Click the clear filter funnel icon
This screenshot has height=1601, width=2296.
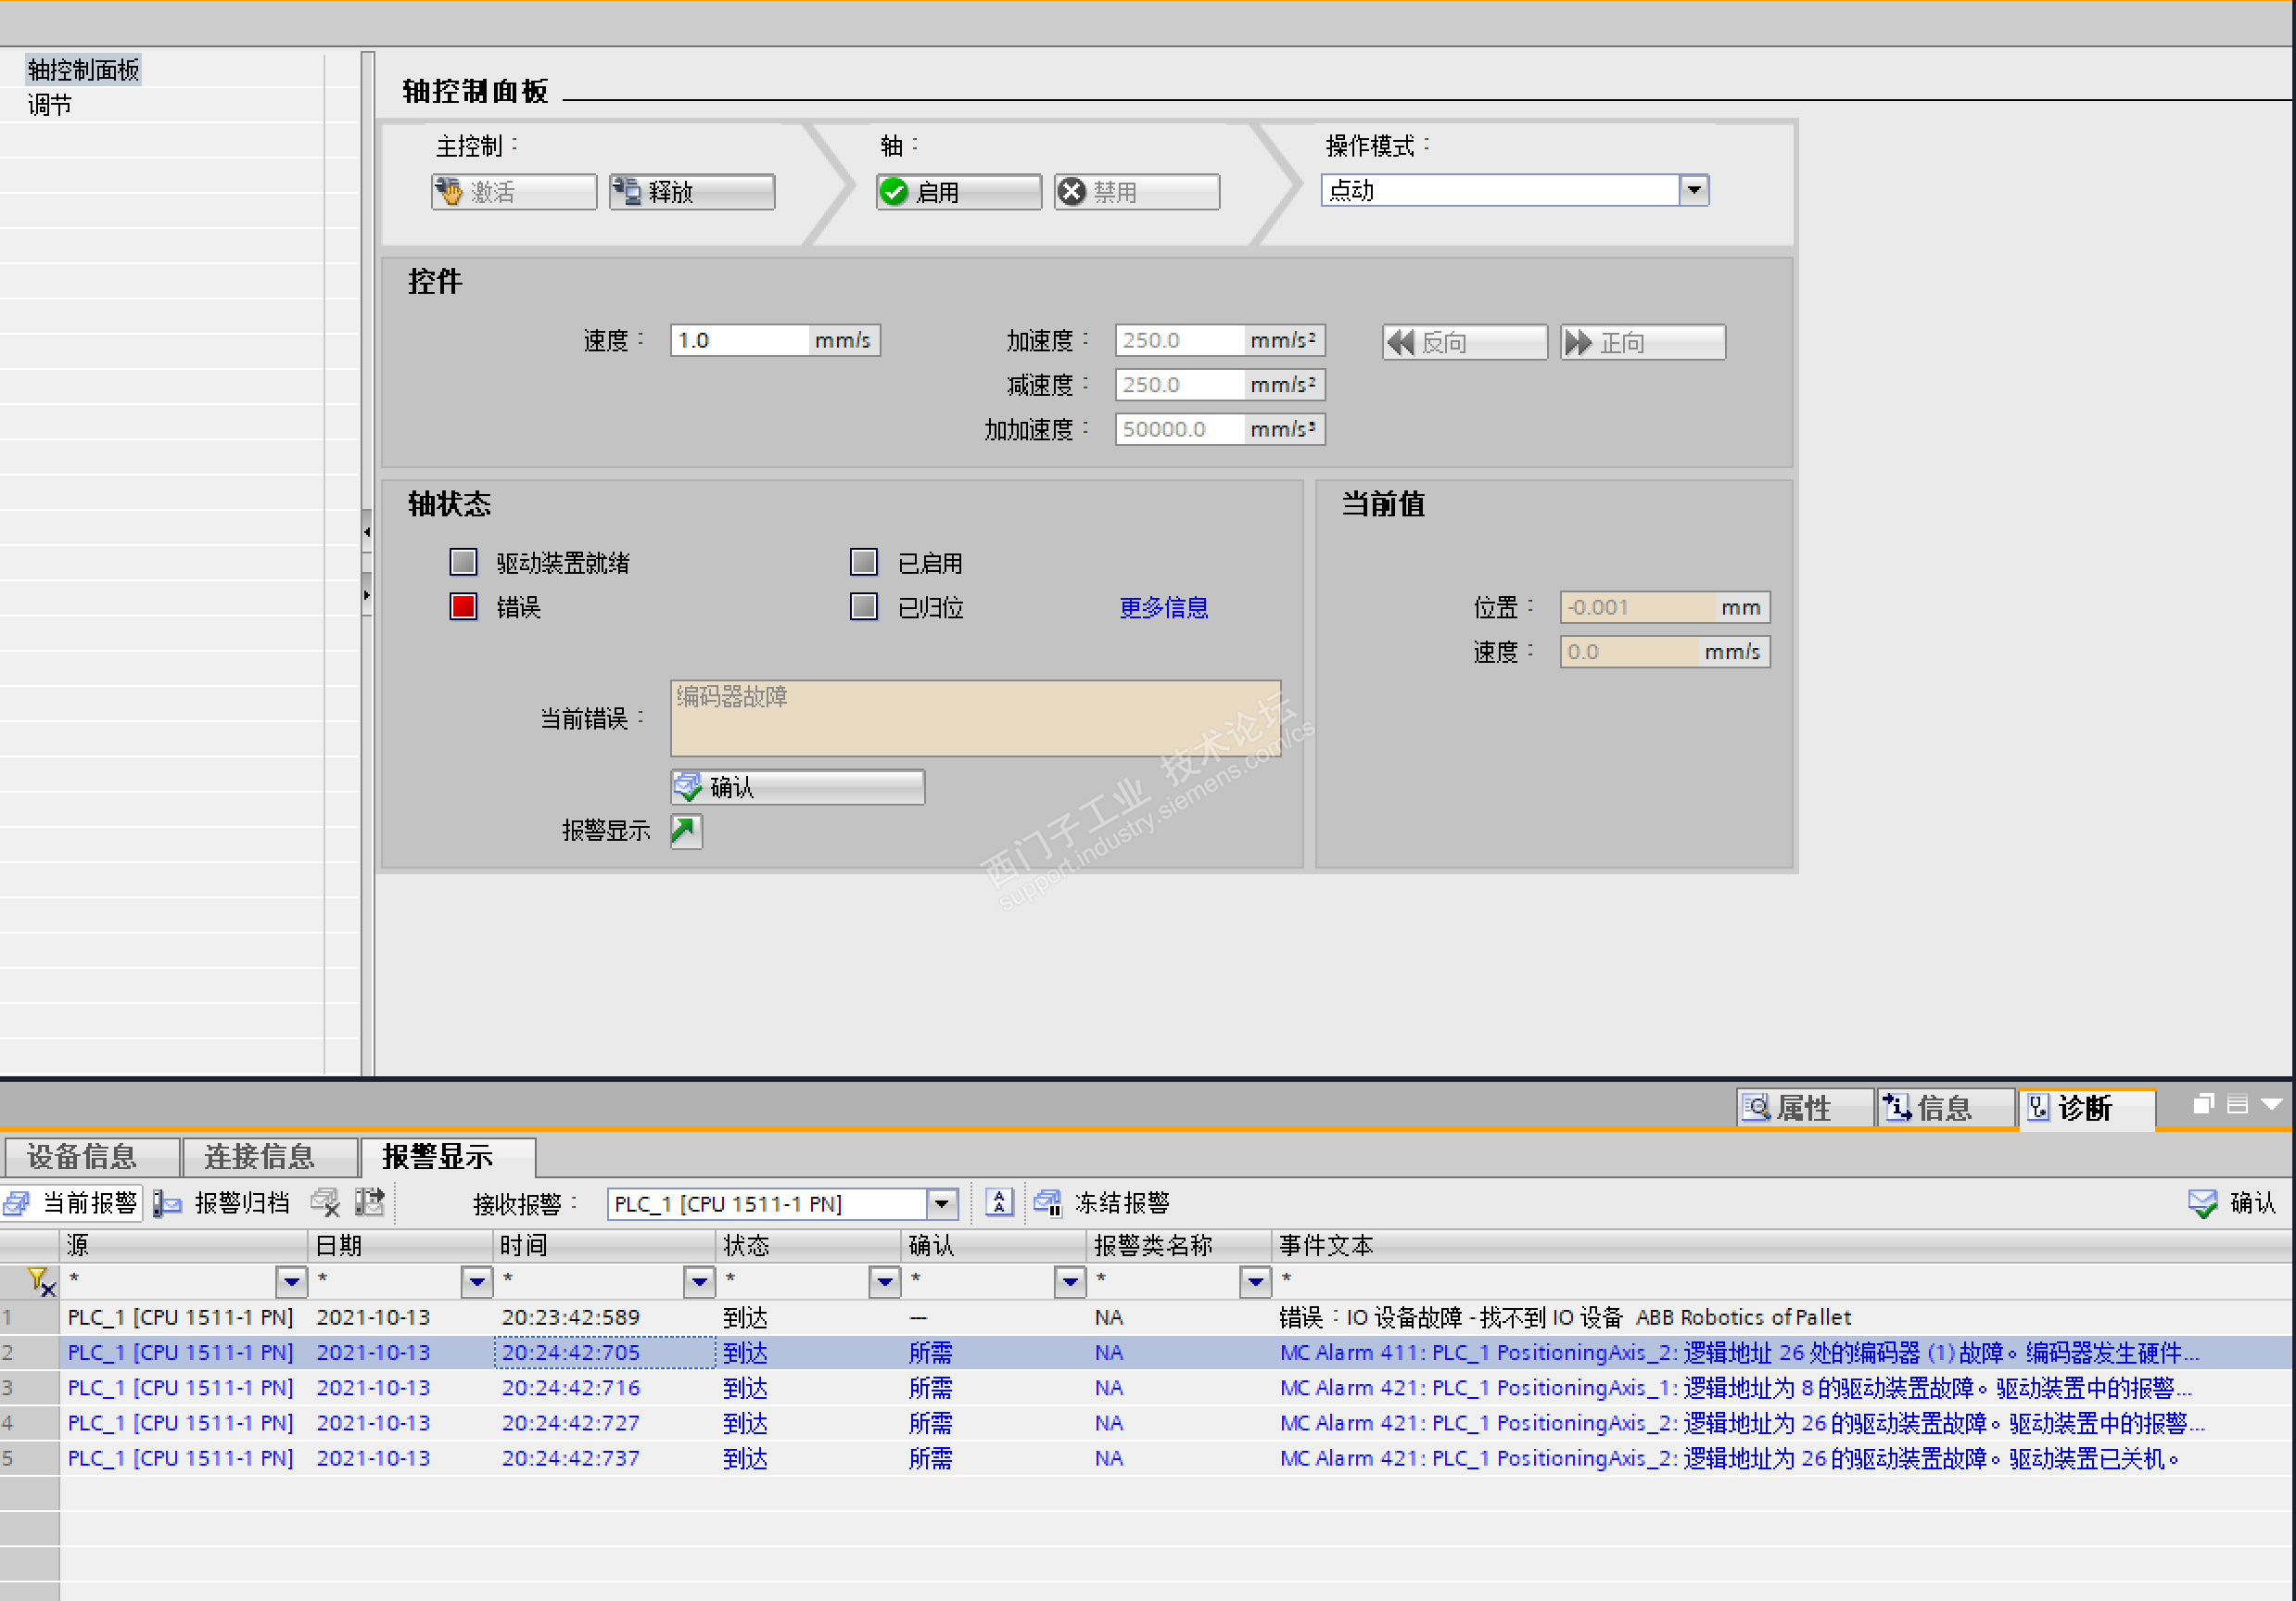click(40, 1281)
